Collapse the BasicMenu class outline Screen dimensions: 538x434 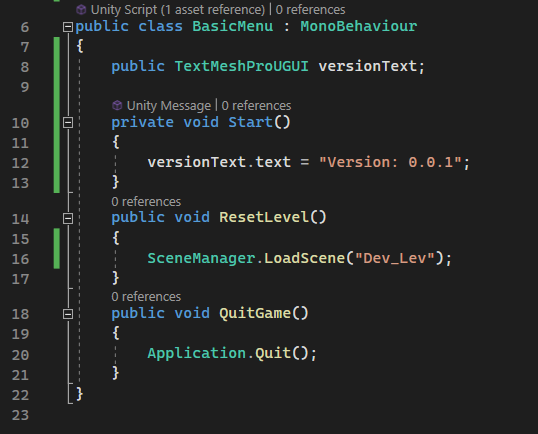(68, 27)
